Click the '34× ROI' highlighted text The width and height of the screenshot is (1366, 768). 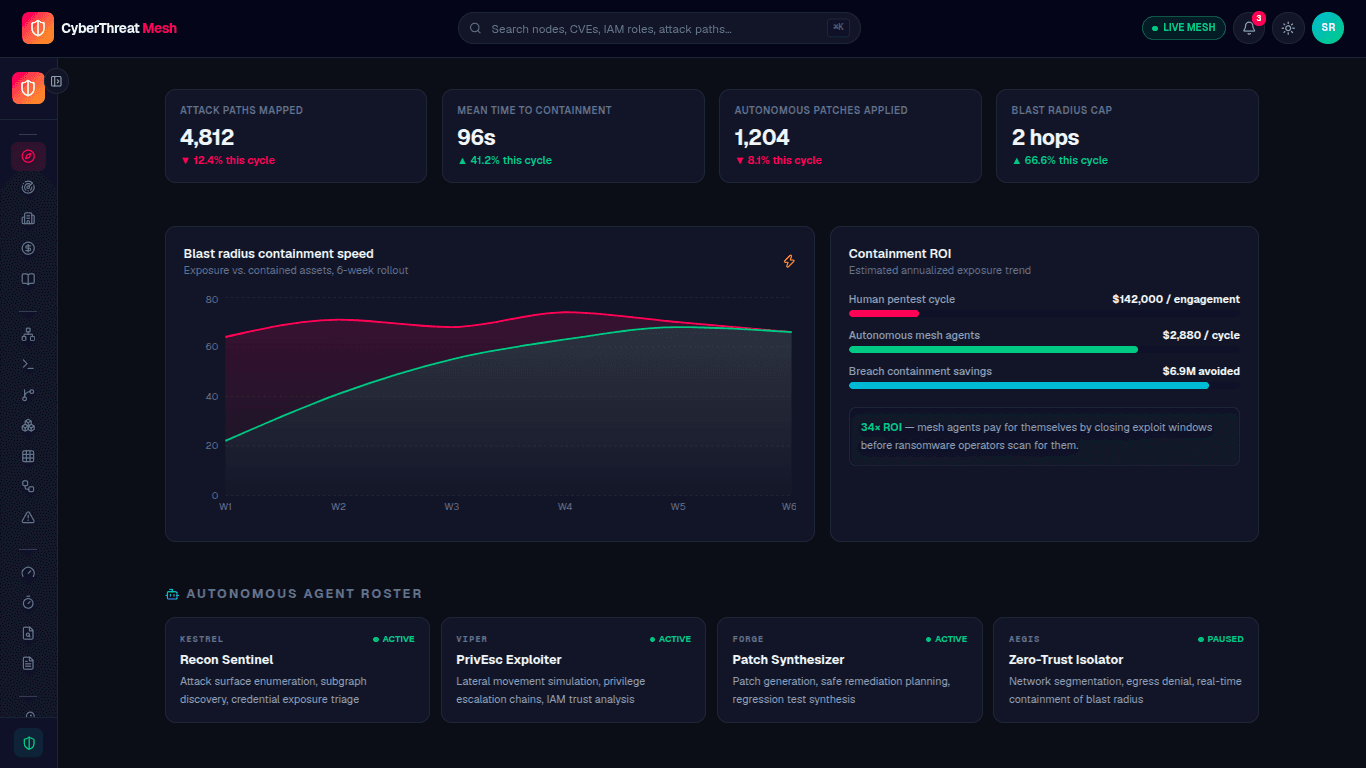point(881,427)
